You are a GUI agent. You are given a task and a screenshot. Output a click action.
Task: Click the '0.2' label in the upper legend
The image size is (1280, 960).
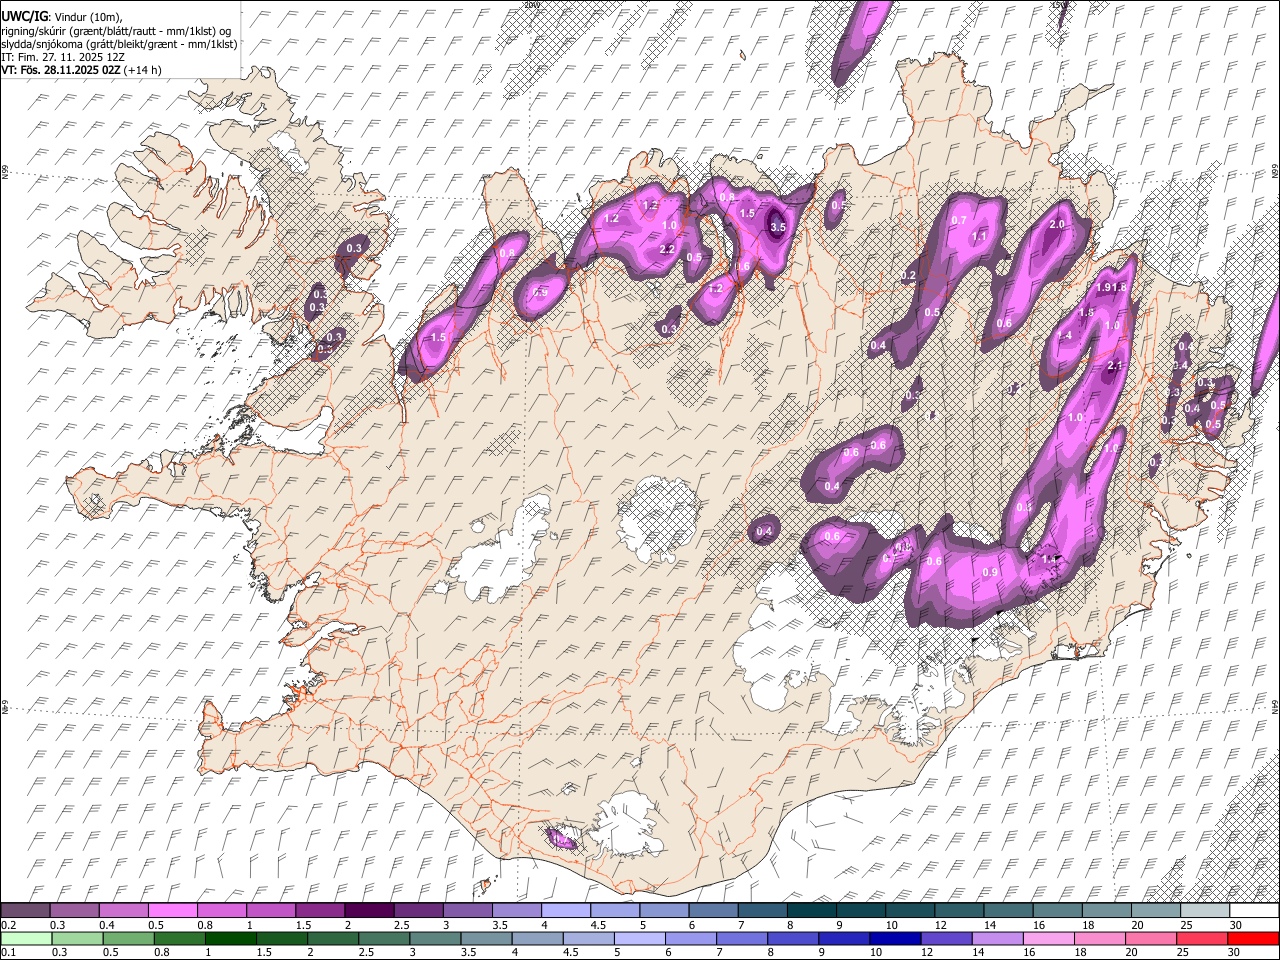8,925
